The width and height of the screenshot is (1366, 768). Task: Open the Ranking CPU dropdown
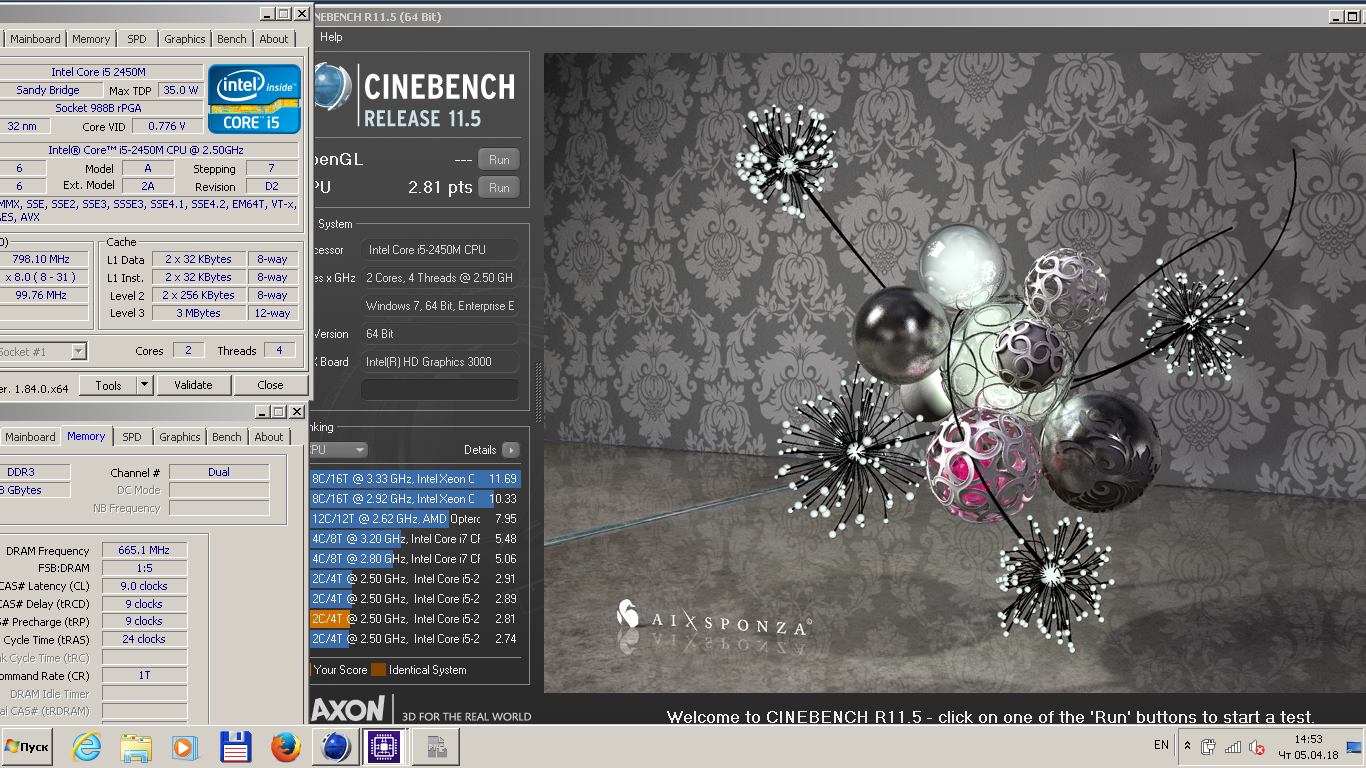pos(338,450)
